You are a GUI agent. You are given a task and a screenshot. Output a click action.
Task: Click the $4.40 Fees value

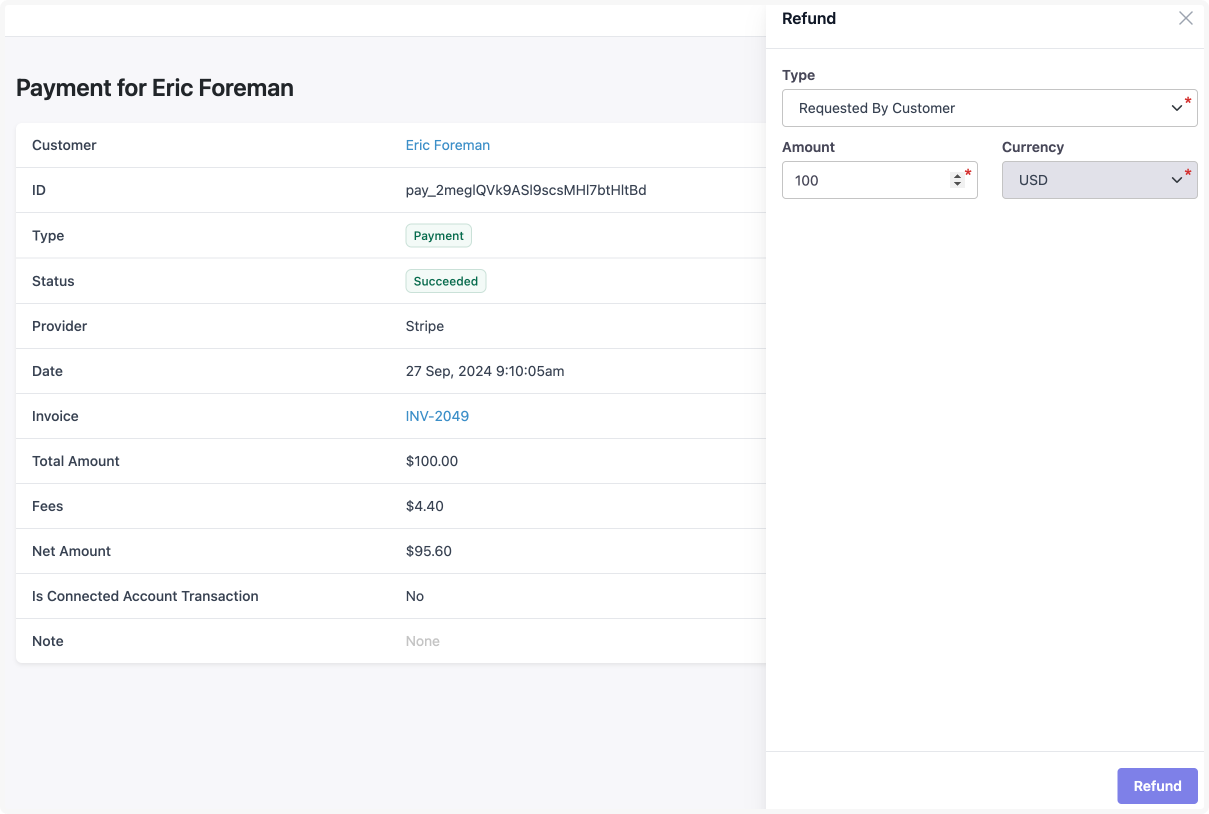coord(424,506)
